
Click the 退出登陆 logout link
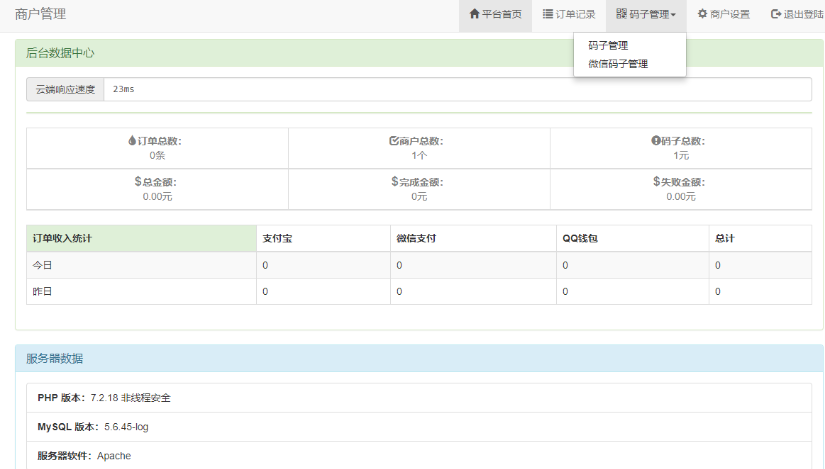pos(797,14)
